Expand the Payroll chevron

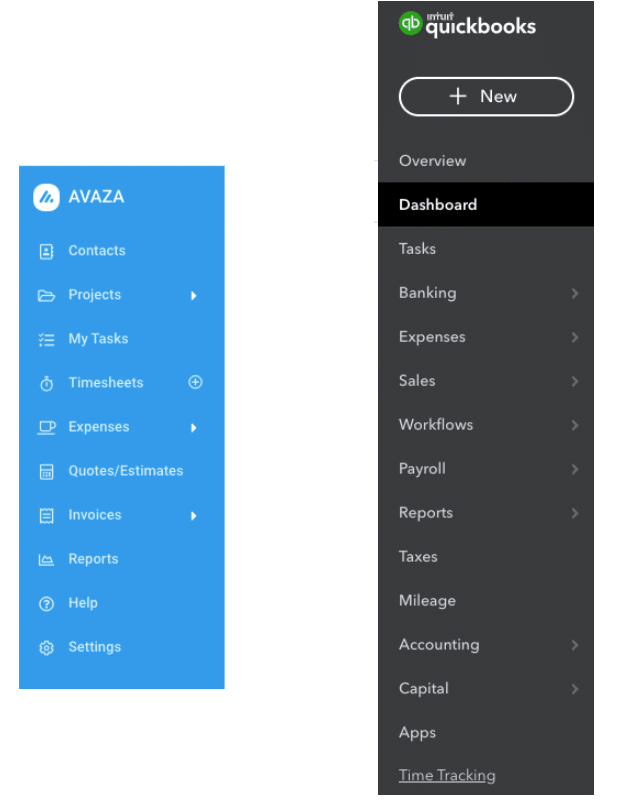(575, 469)
